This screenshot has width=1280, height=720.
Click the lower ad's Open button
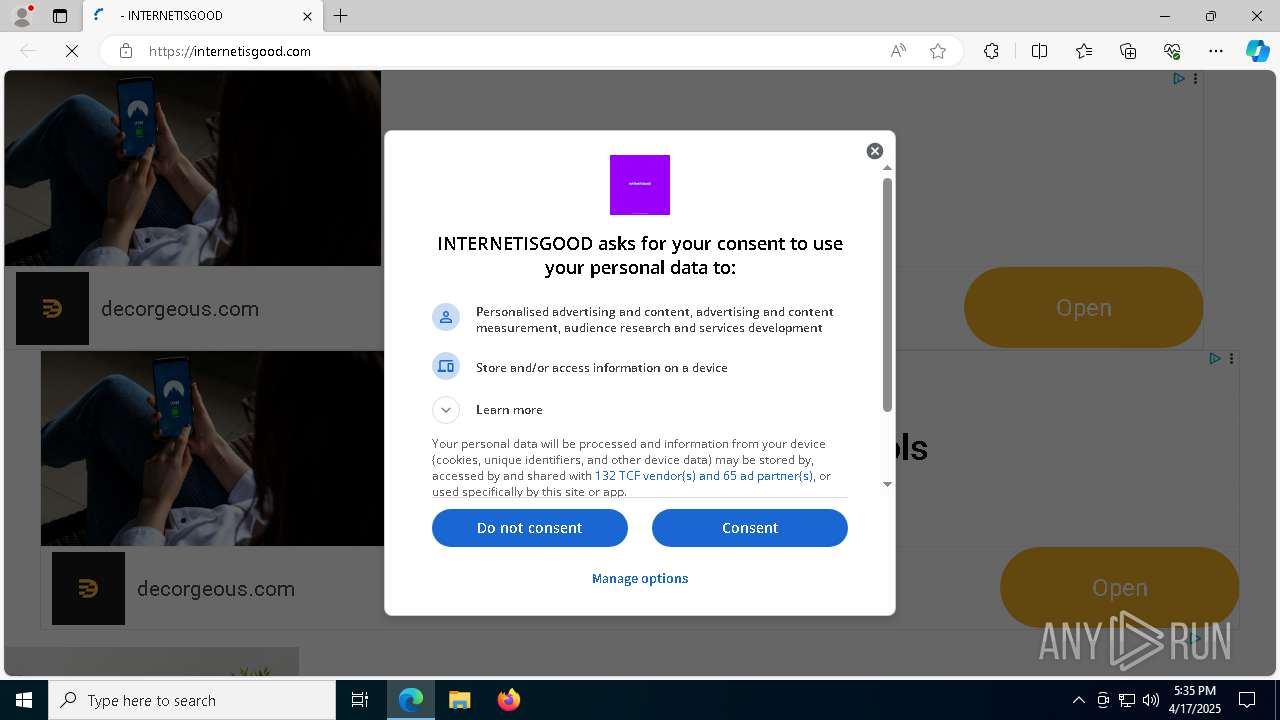tap(1119, 588)
